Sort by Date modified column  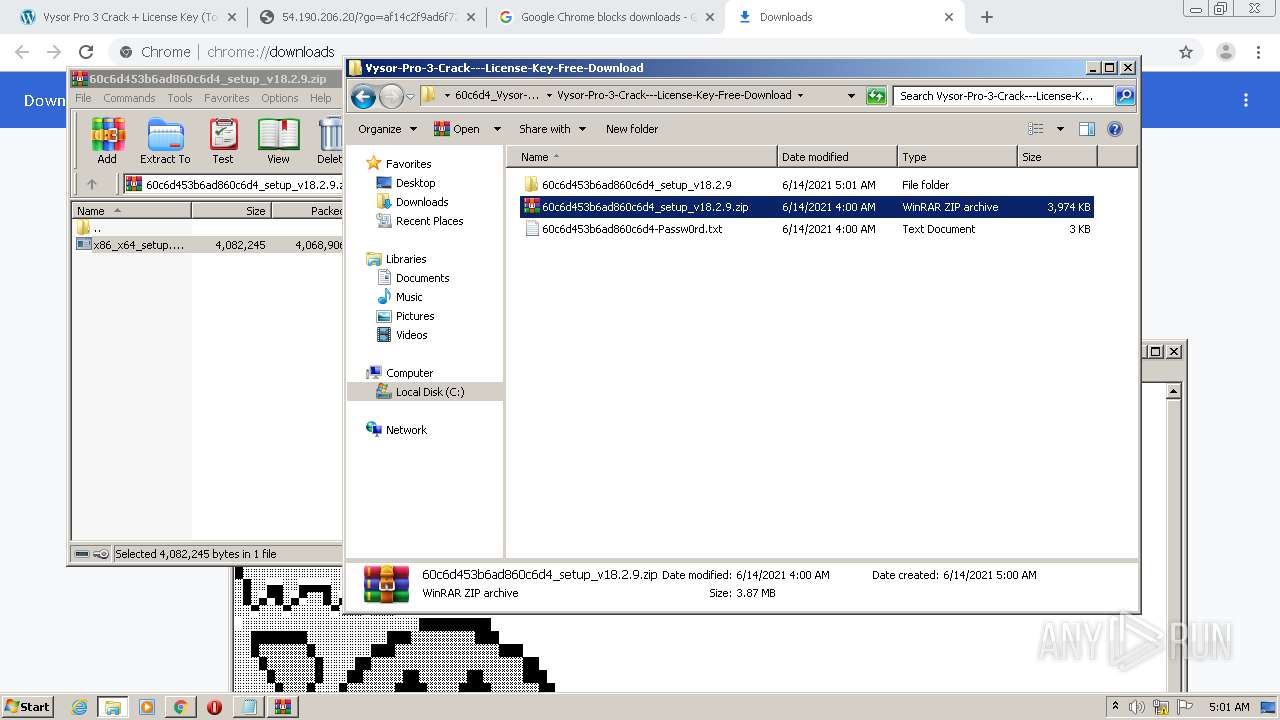click(x=837, y=157)
